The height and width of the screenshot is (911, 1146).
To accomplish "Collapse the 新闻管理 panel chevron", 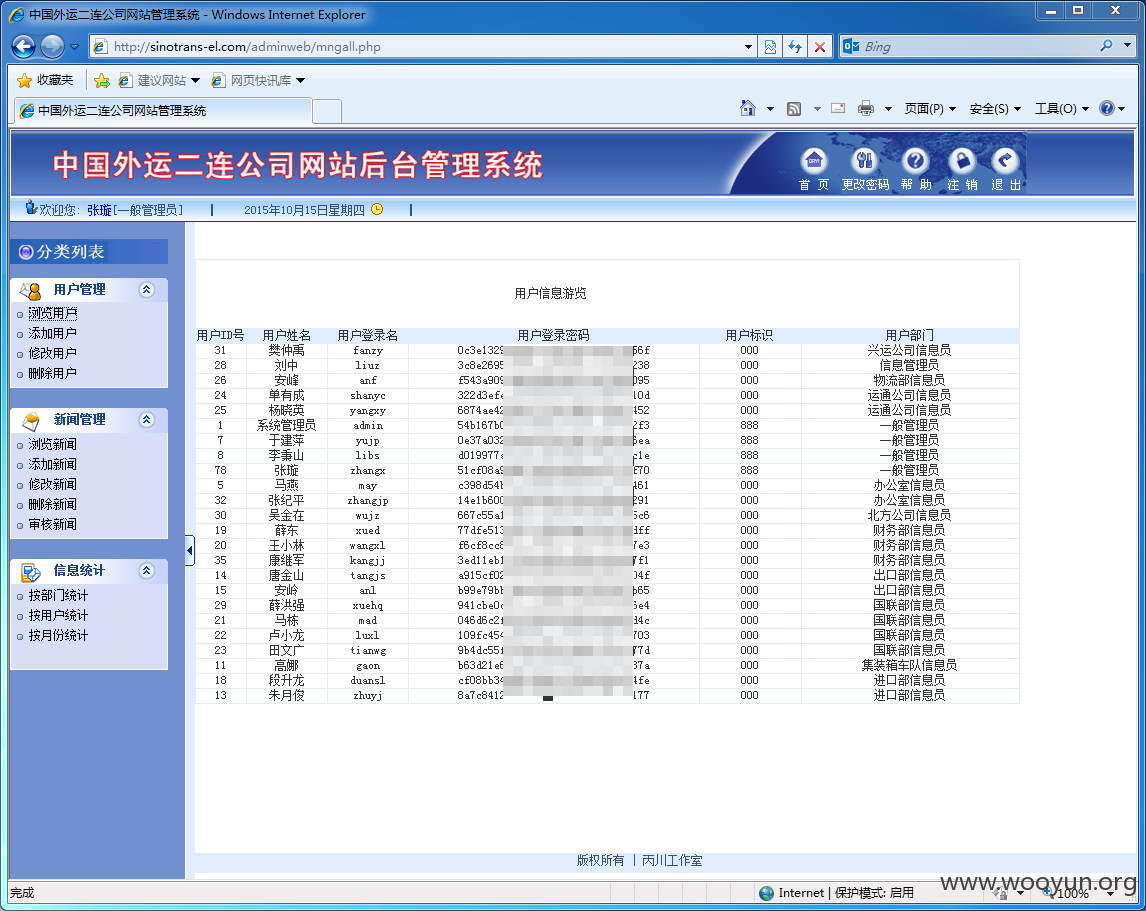I will 146,420.
